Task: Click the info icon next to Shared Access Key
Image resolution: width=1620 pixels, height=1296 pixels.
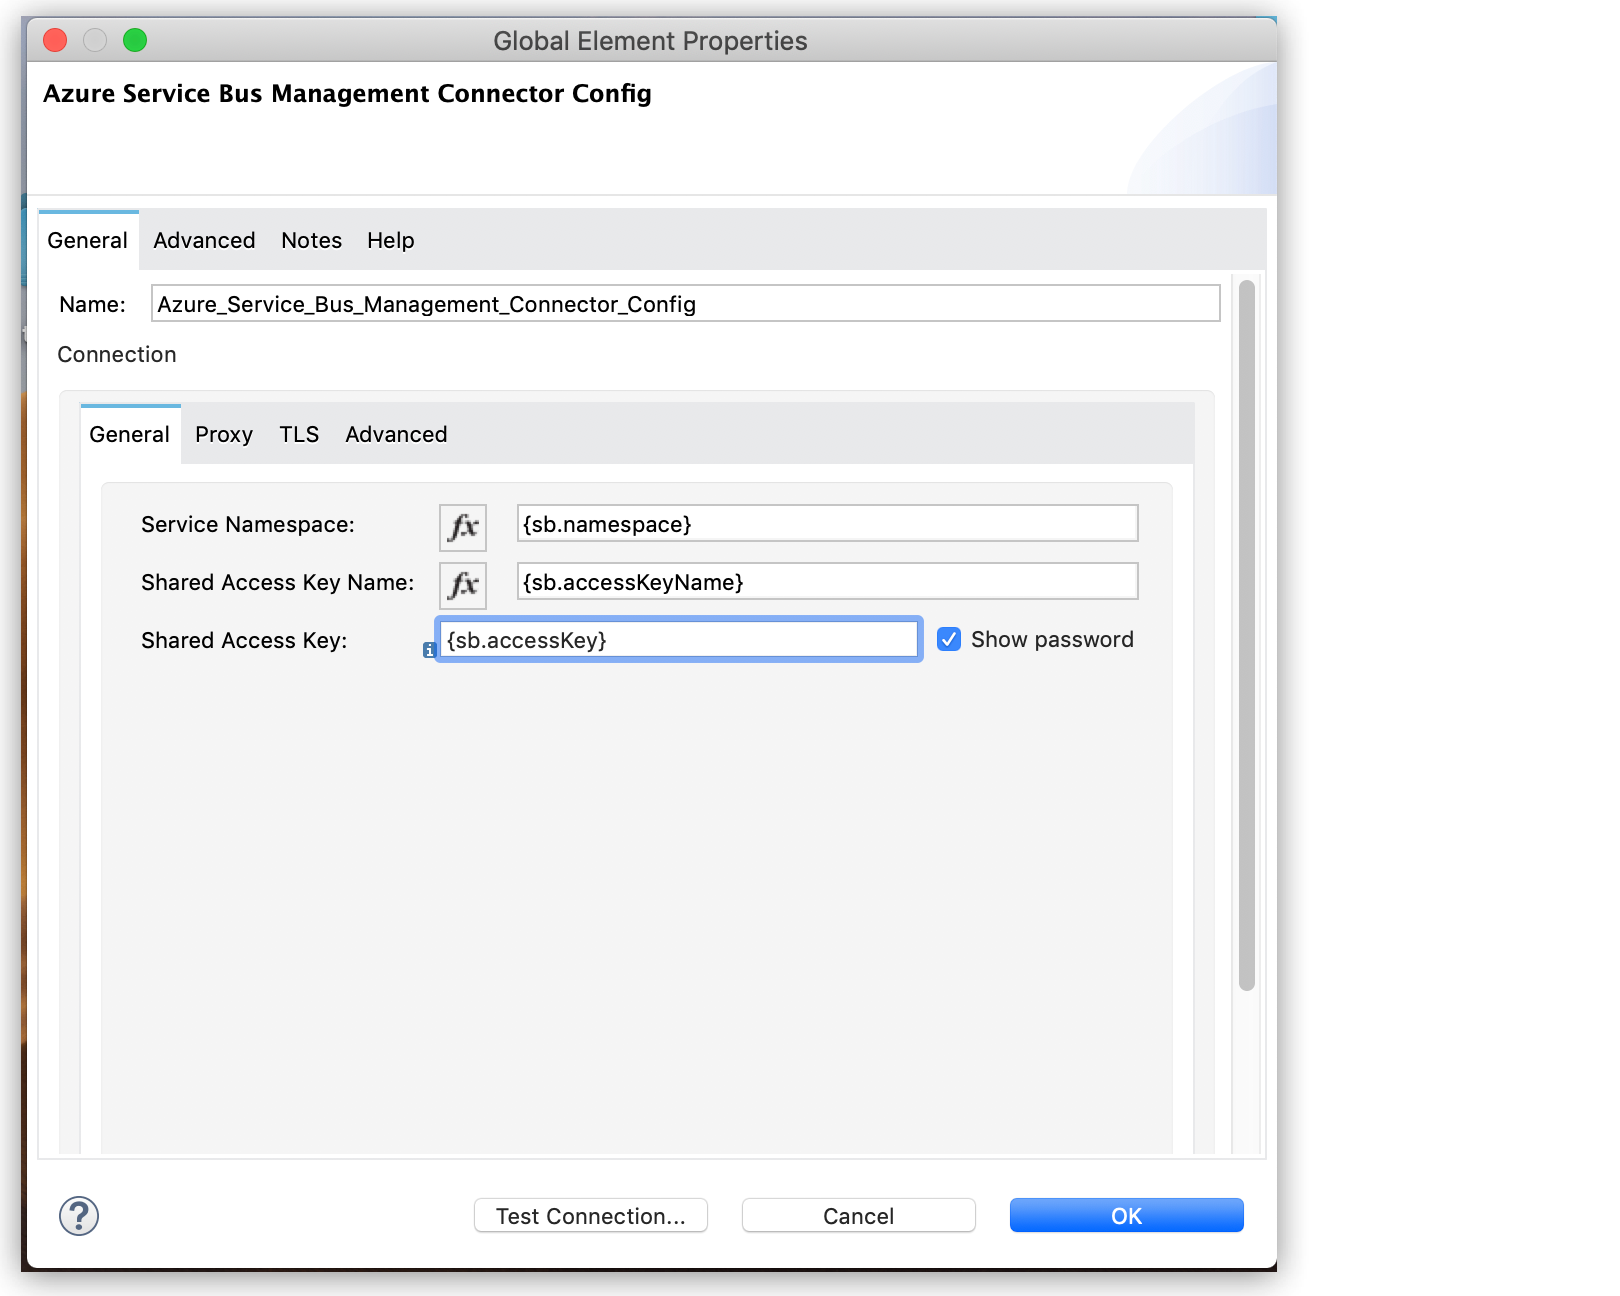Action: point(429,650)
